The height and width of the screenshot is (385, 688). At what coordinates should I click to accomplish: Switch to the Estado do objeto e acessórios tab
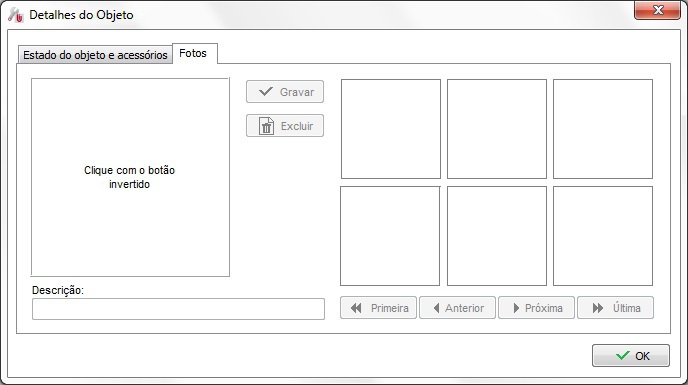[95, 55]
